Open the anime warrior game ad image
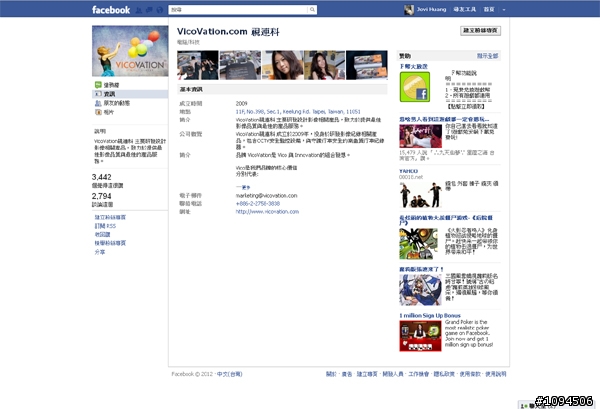Viewport: 600px width, 409px height. click(421, 290)
